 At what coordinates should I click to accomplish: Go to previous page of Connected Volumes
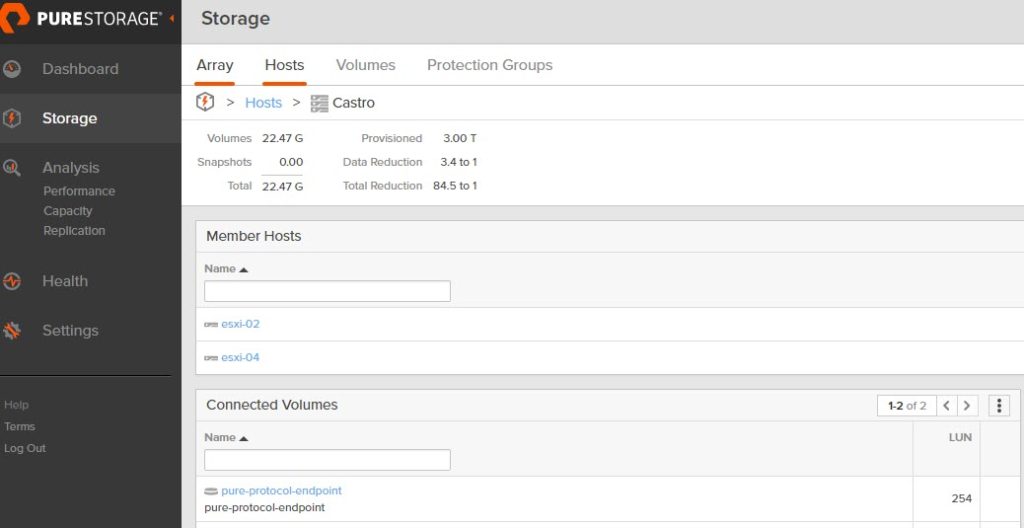[947, 406]
